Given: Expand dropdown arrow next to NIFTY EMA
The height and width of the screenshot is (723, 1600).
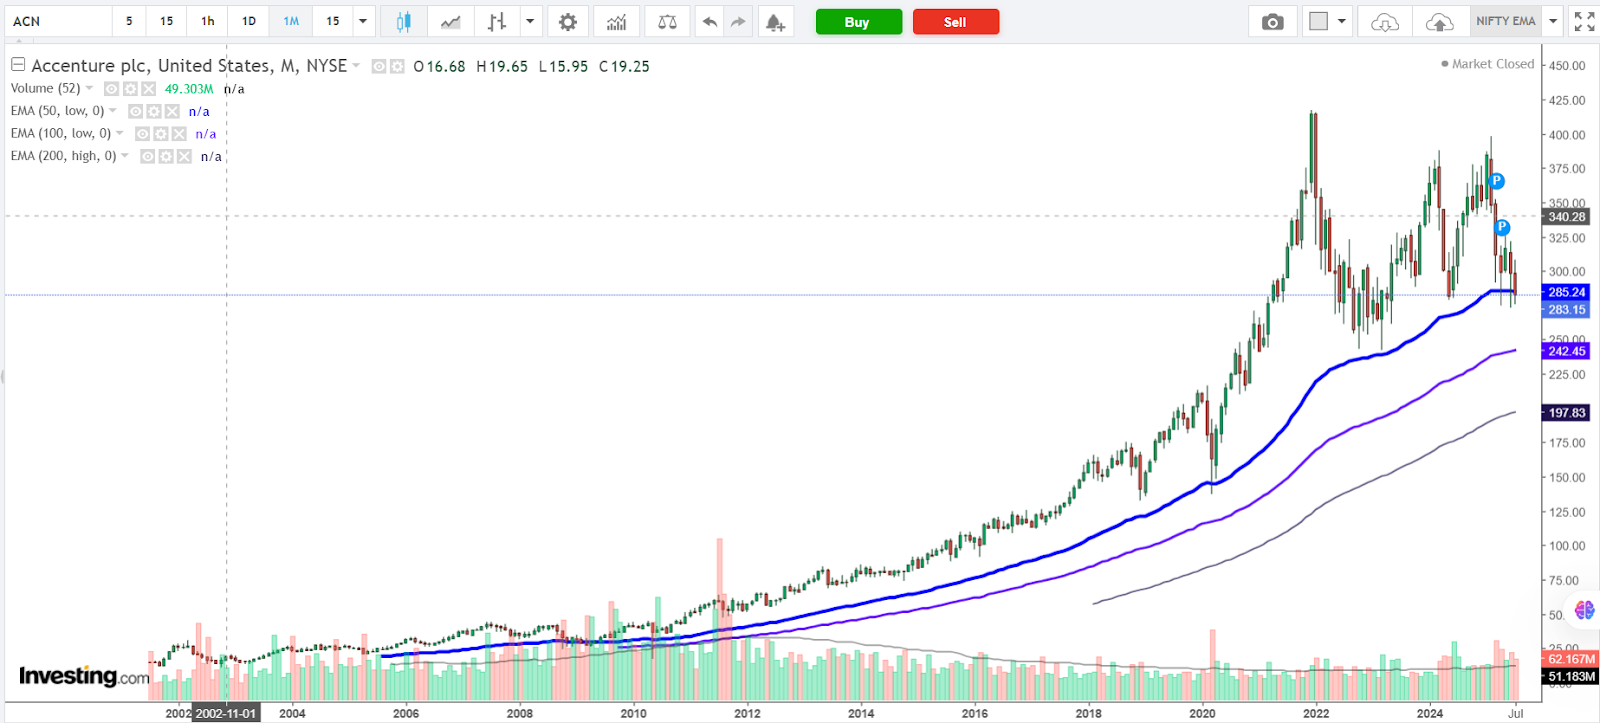Looking at the screenshot, I should coord(1553,21).
